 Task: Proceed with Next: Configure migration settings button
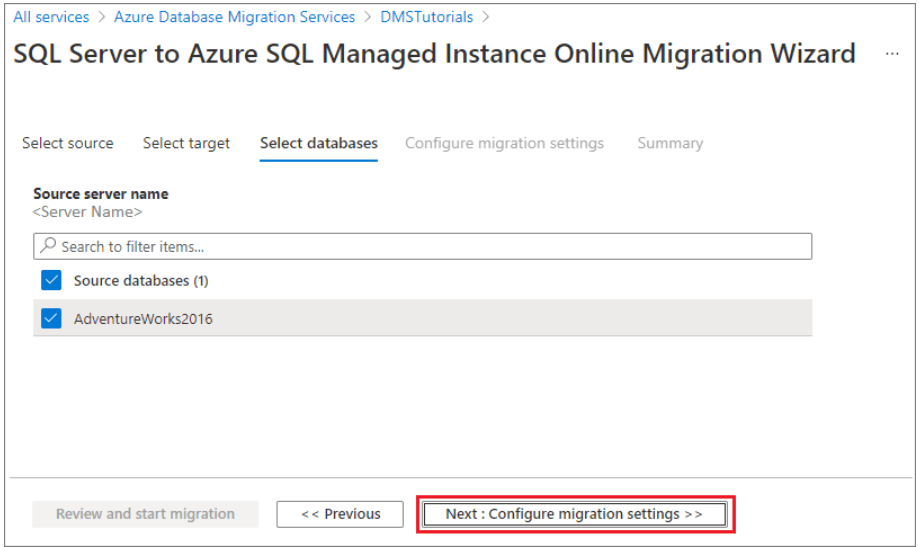[574, 514]
